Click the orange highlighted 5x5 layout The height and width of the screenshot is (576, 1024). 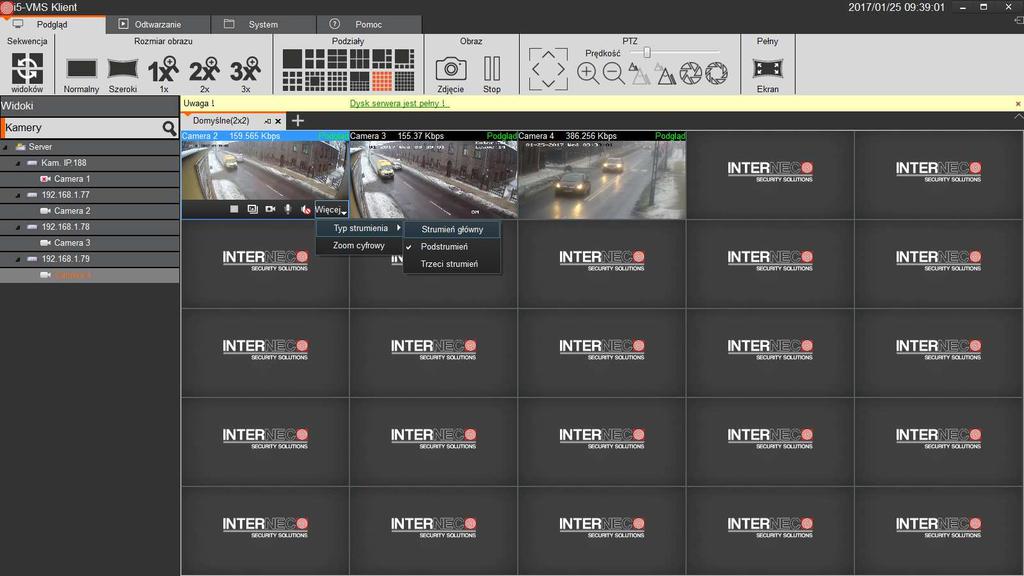pyautogui.click(x=382, y=81)
